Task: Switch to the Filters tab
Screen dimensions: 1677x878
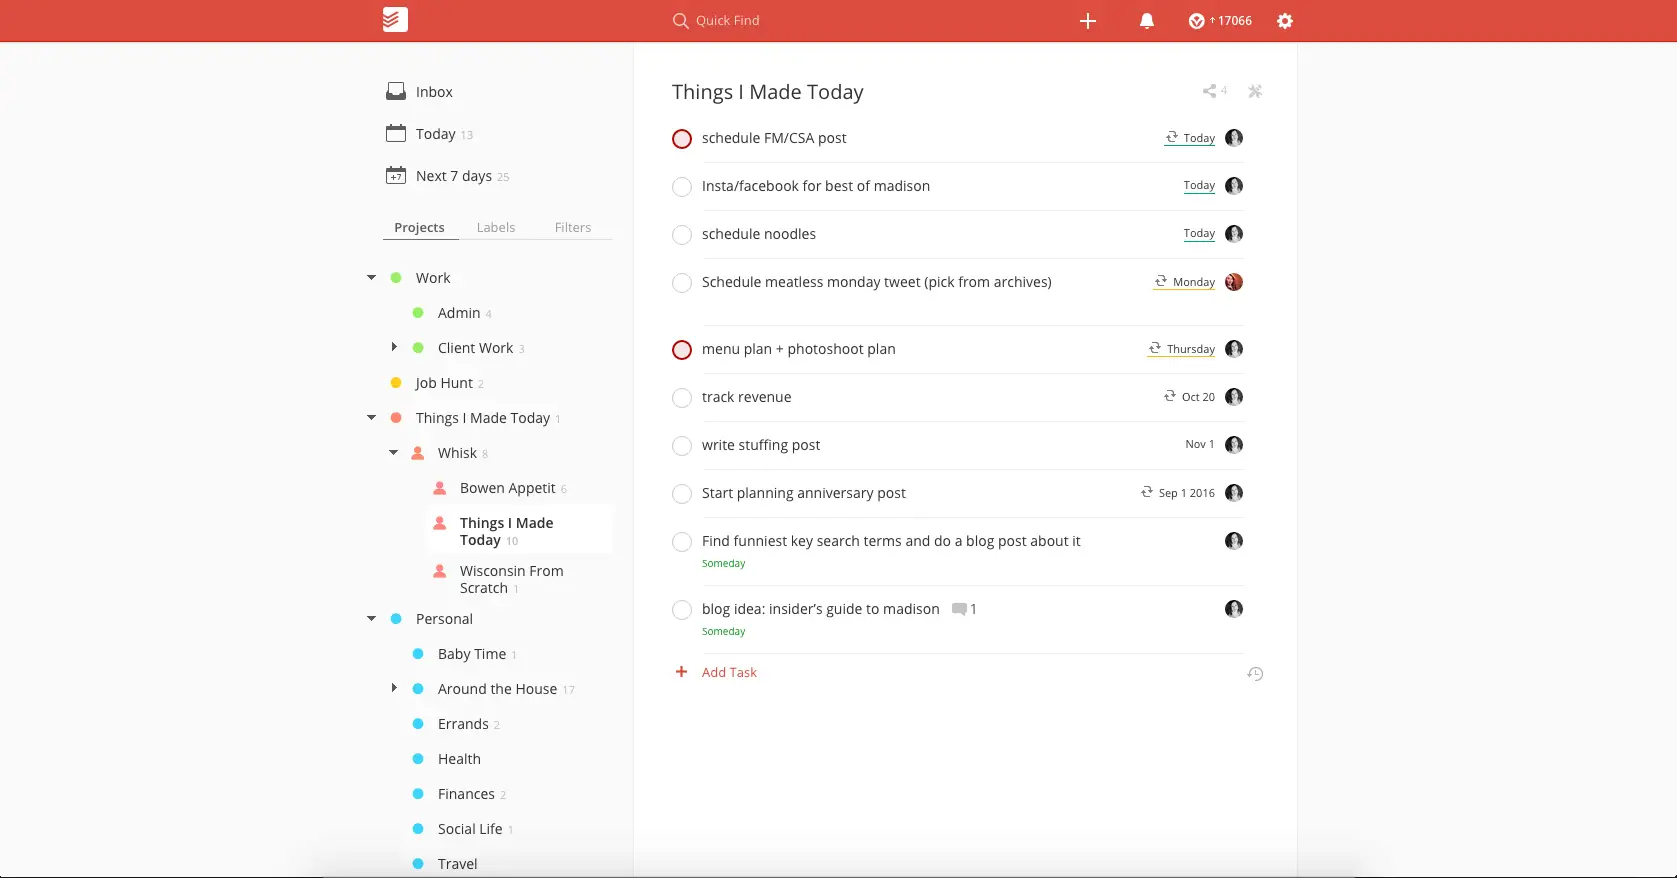Action: (x=573, y=228)
